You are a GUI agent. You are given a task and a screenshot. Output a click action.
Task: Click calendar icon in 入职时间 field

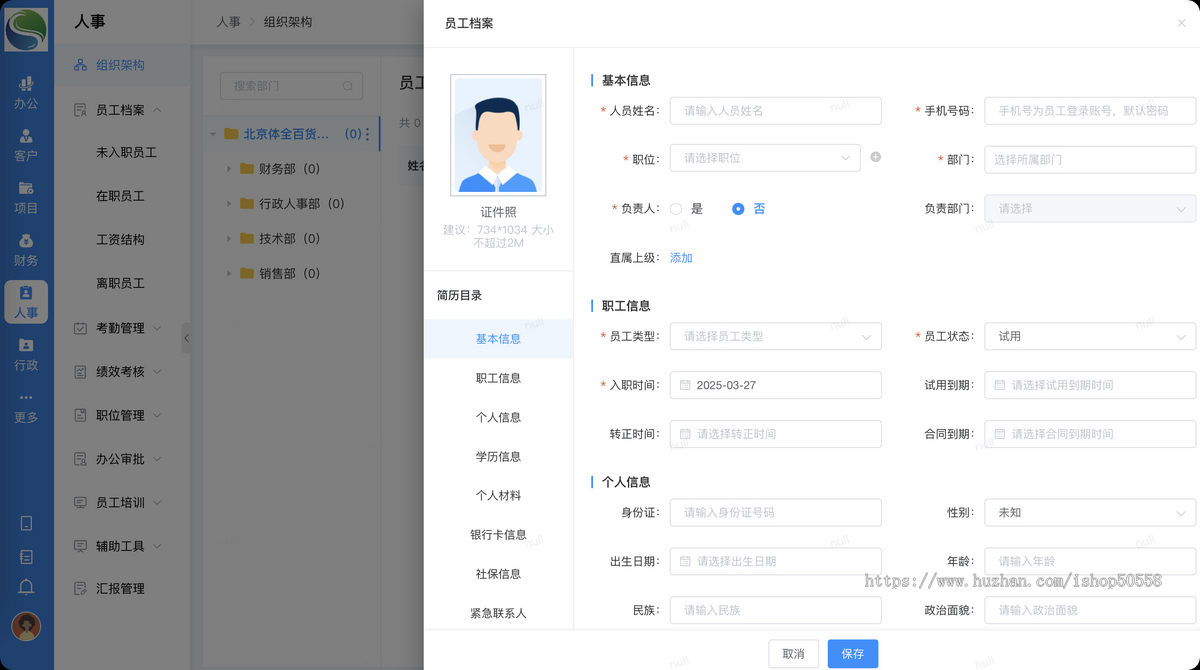tap(685, 385)
